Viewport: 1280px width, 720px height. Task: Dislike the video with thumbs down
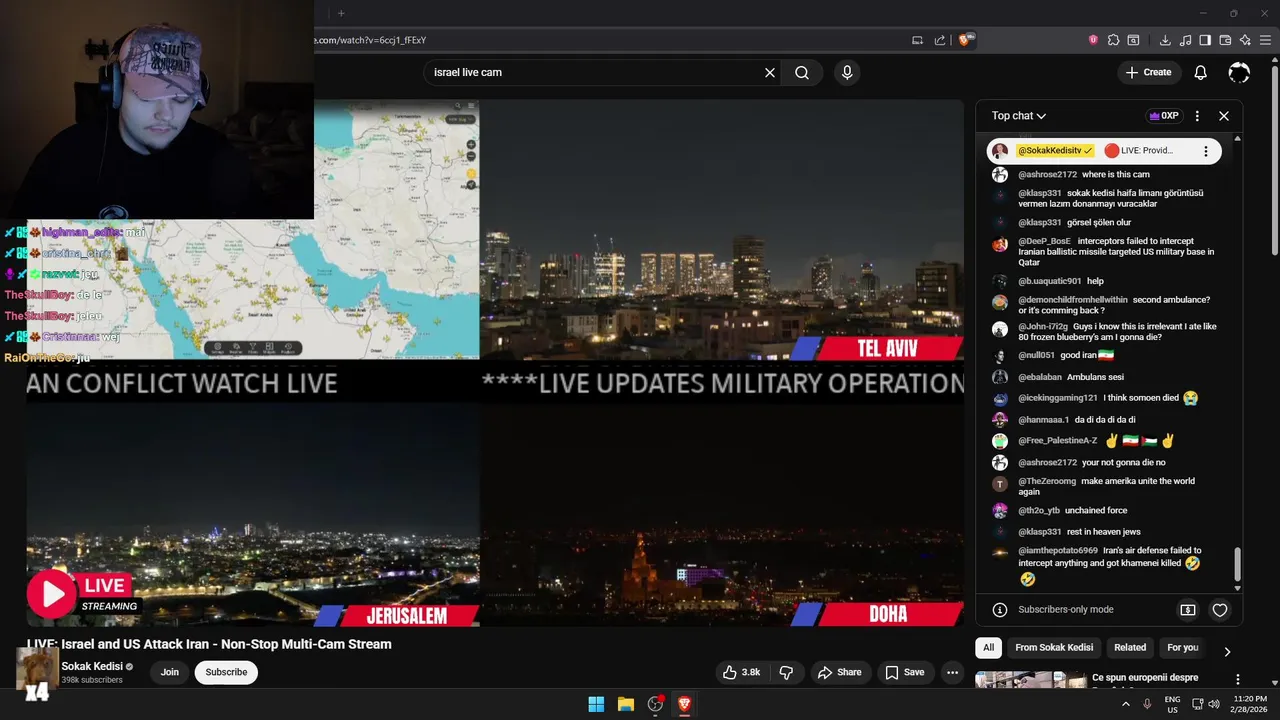click(x=786, y=672)
